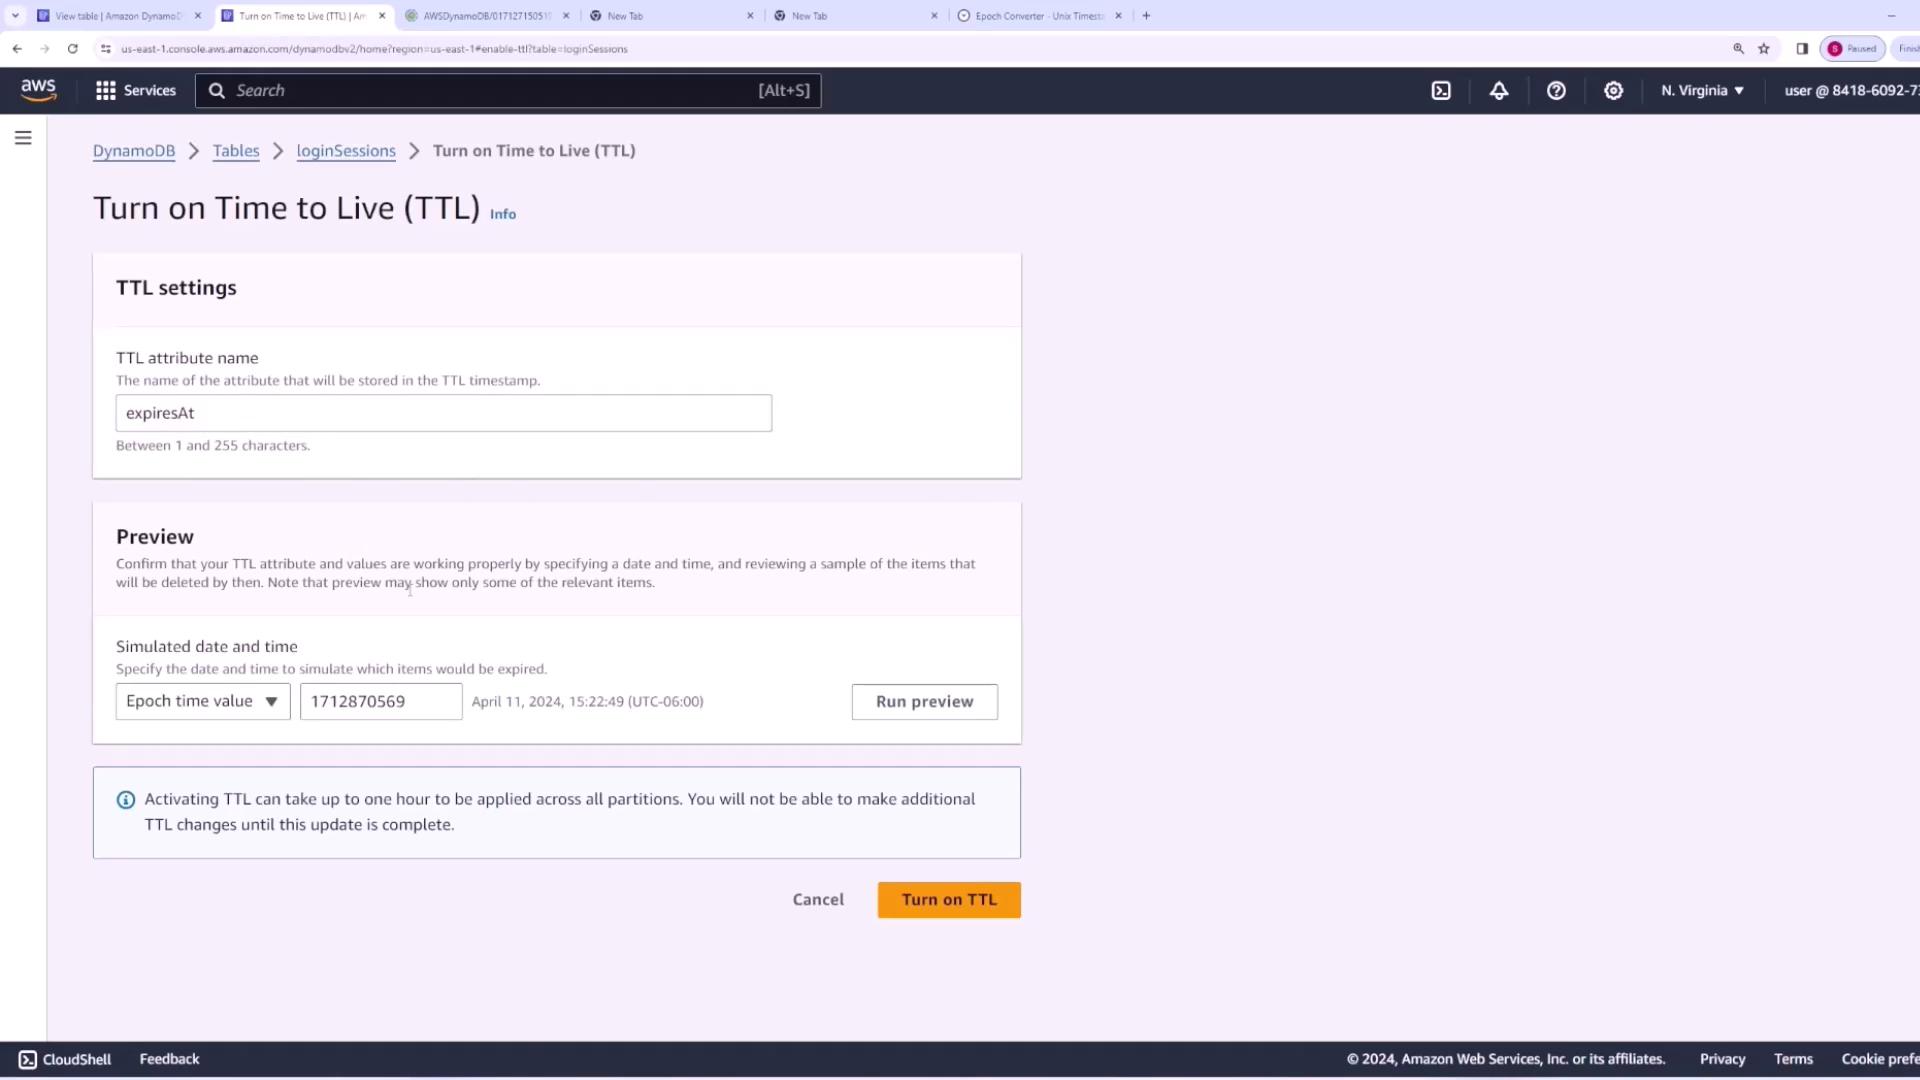Bookmark this page with star icon

click(1764, 49)
